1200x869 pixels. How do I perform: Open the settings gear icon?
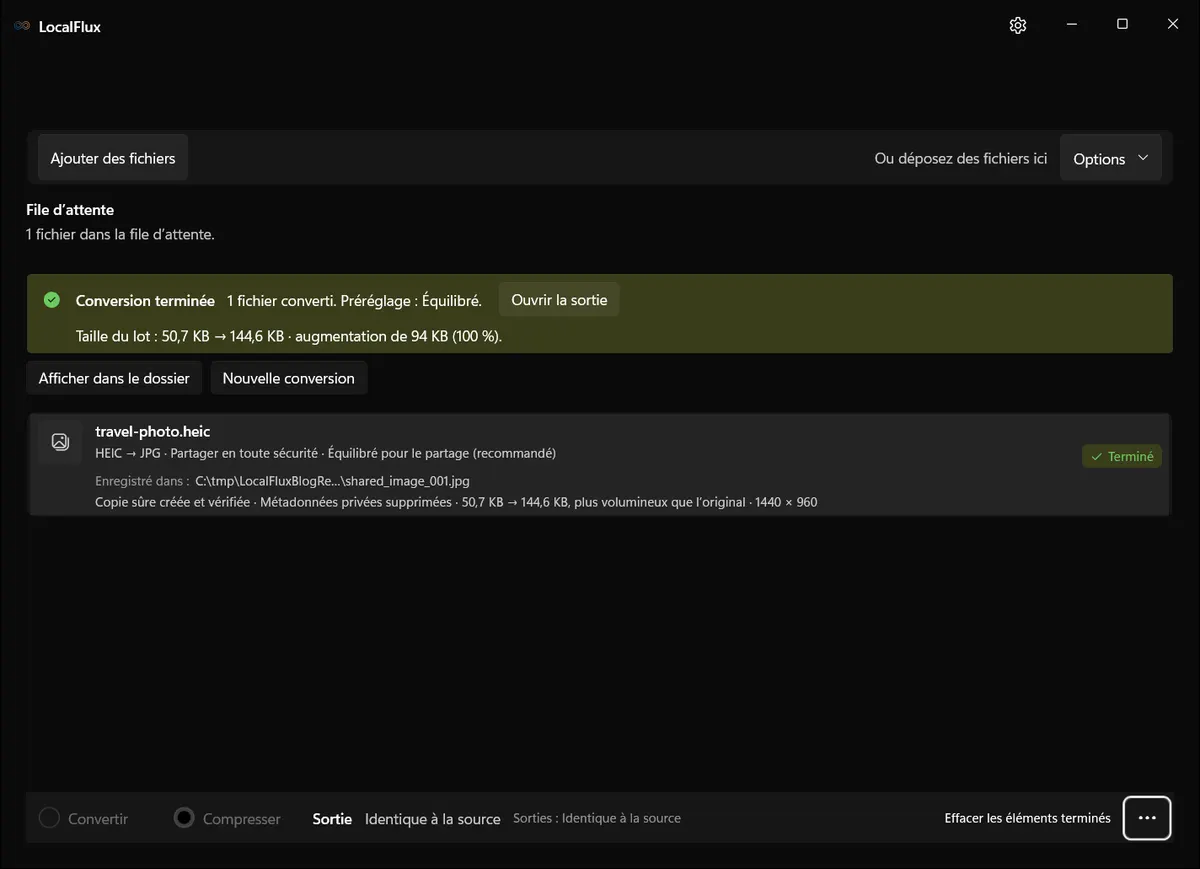1018,25
